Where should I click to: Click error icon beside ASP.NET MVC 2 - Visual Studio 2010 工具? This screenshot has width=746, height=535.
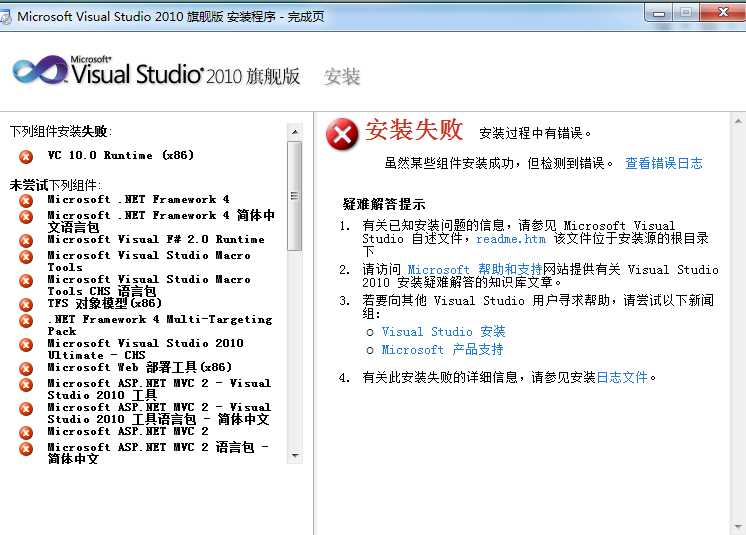[x=26, y=385]
